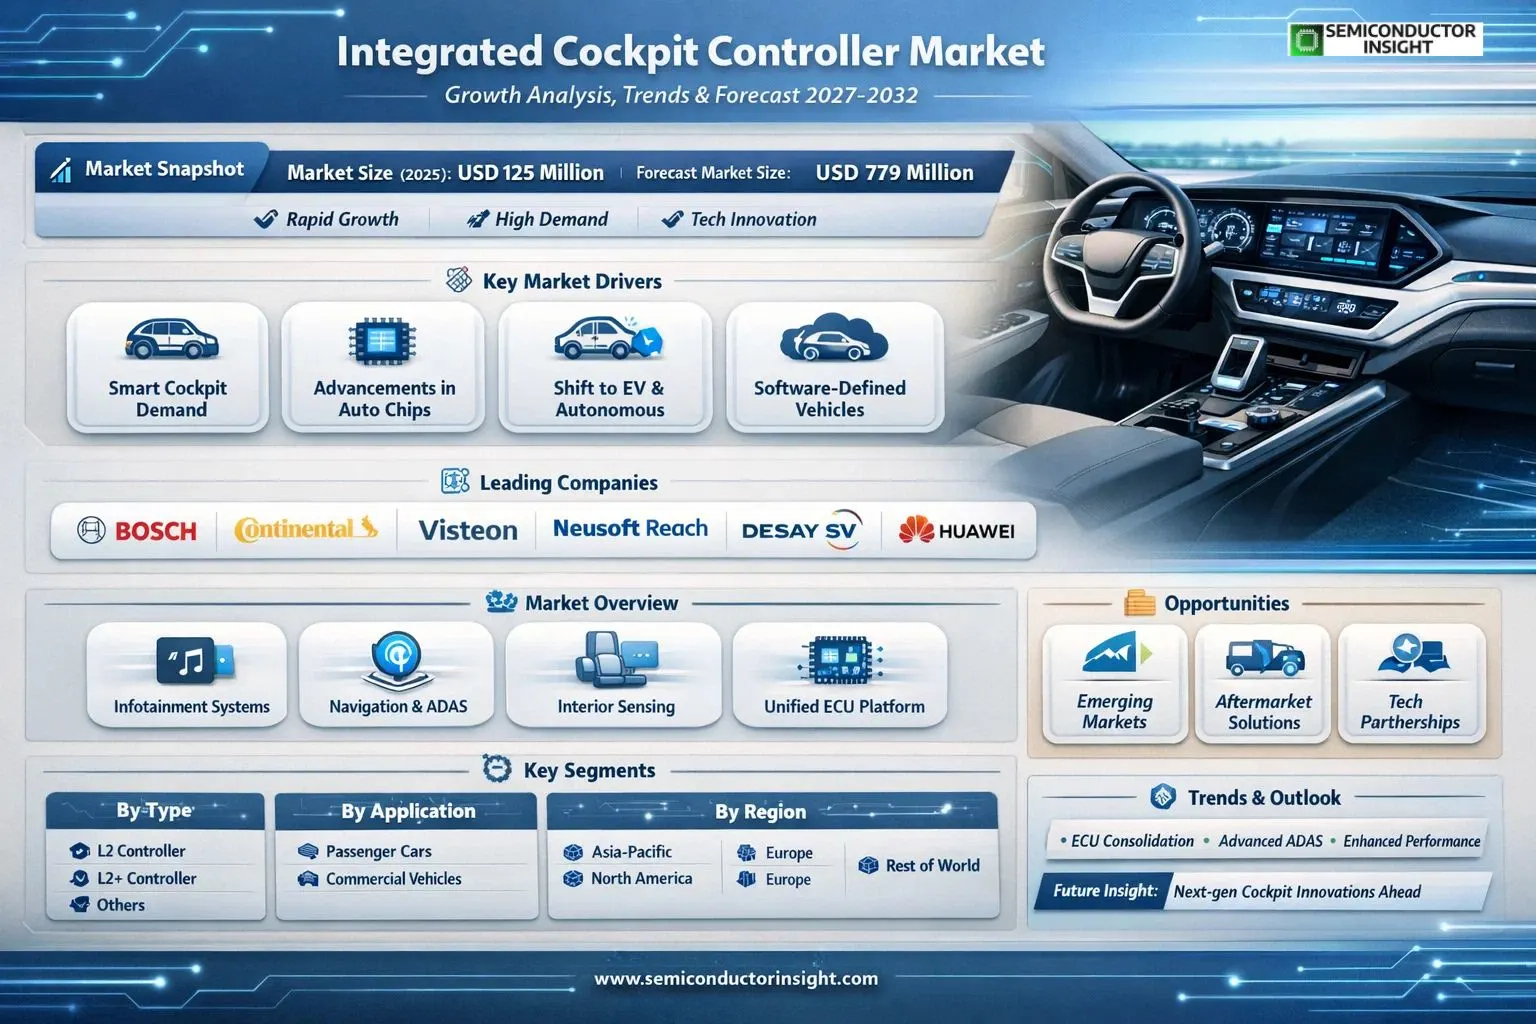Click the Desay SV logo
This screenshot has width=1536, height=1024.
coord(800,531)
